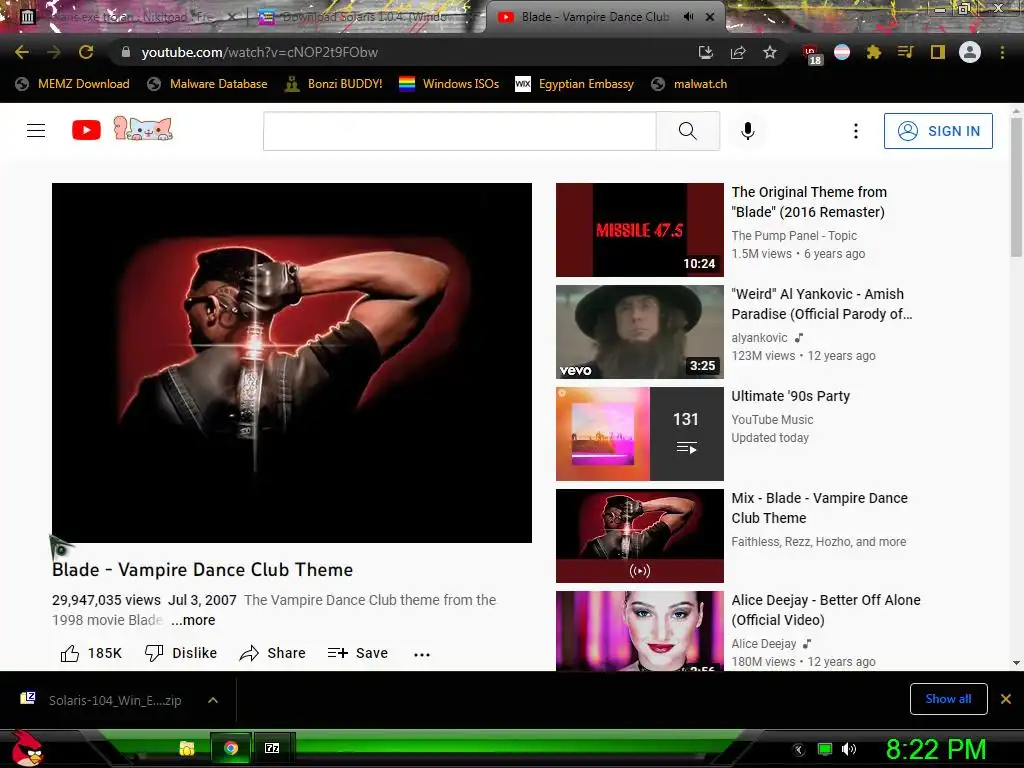Expand description with ...more
Viewport: 1024px width, 768px height.
coord(193,620)
